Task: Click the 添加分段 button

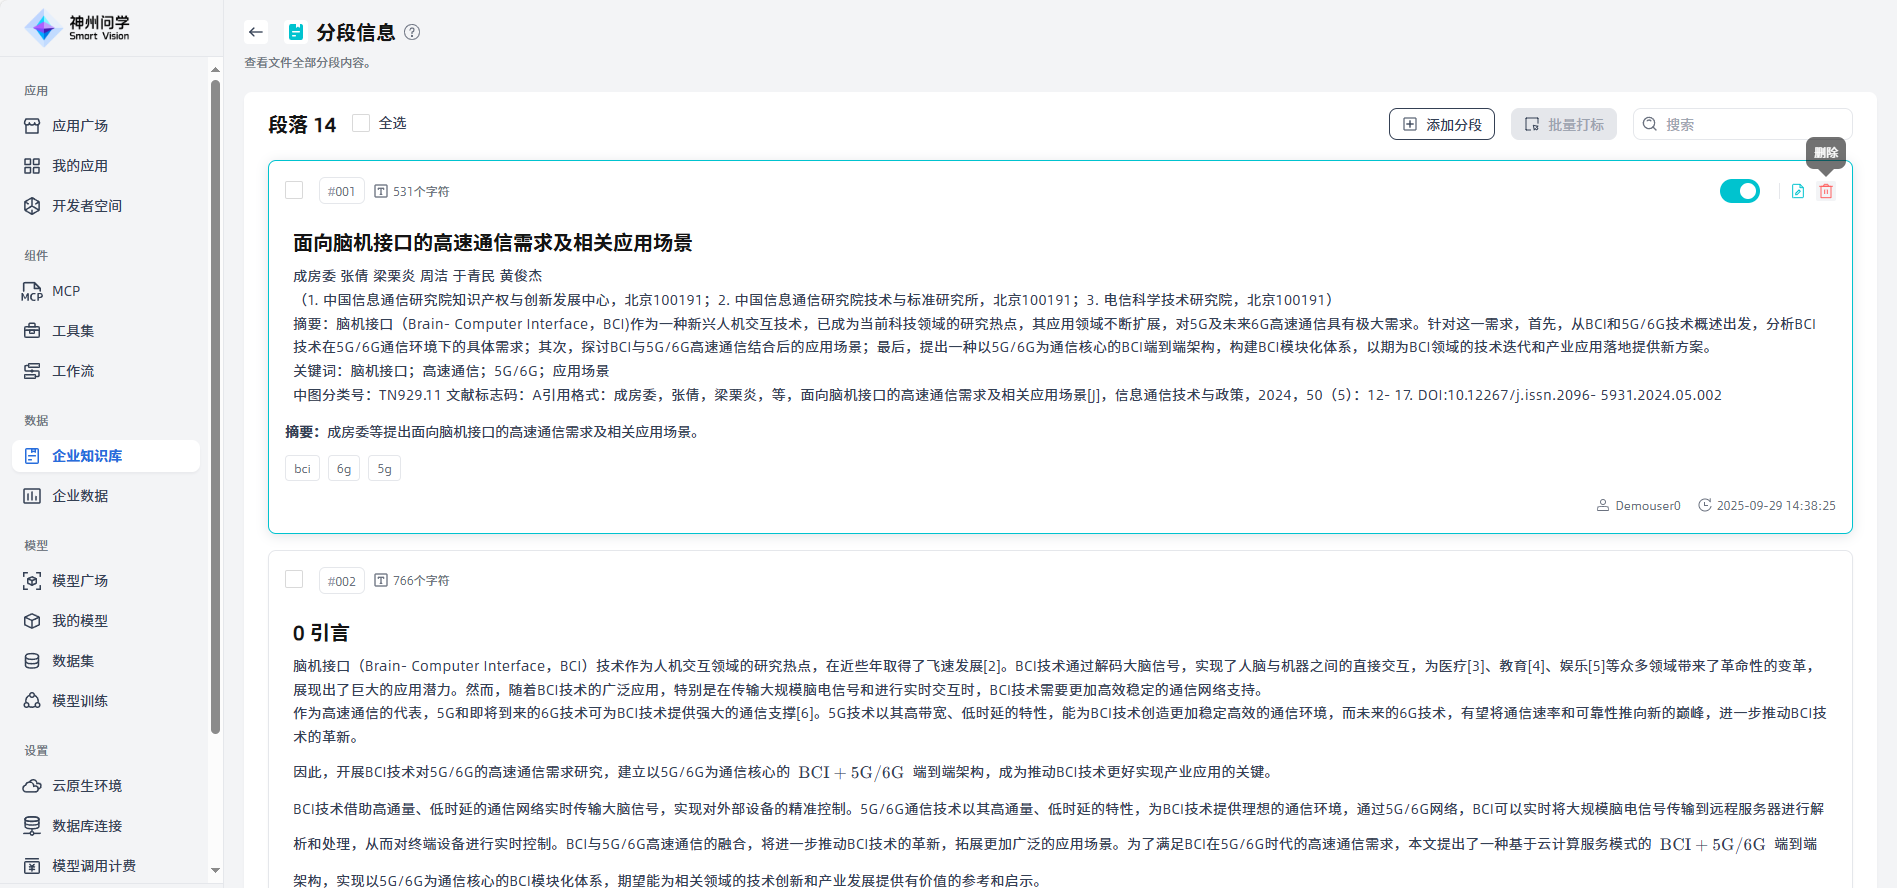Action: [1441, 124]
